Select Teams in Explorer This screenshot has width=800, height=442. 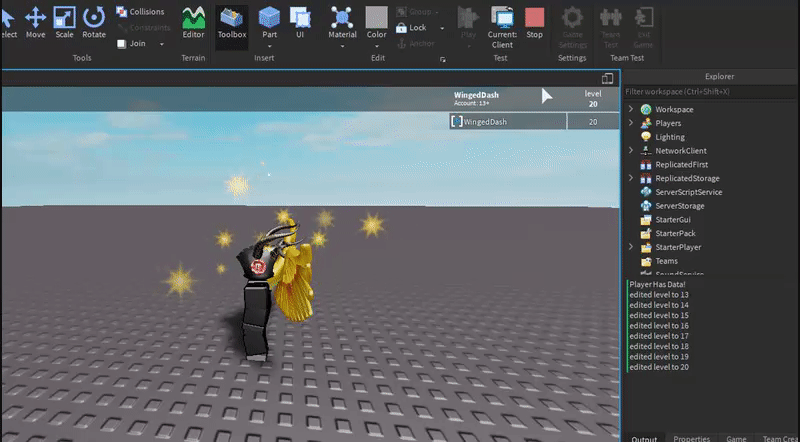pos(666,261)
